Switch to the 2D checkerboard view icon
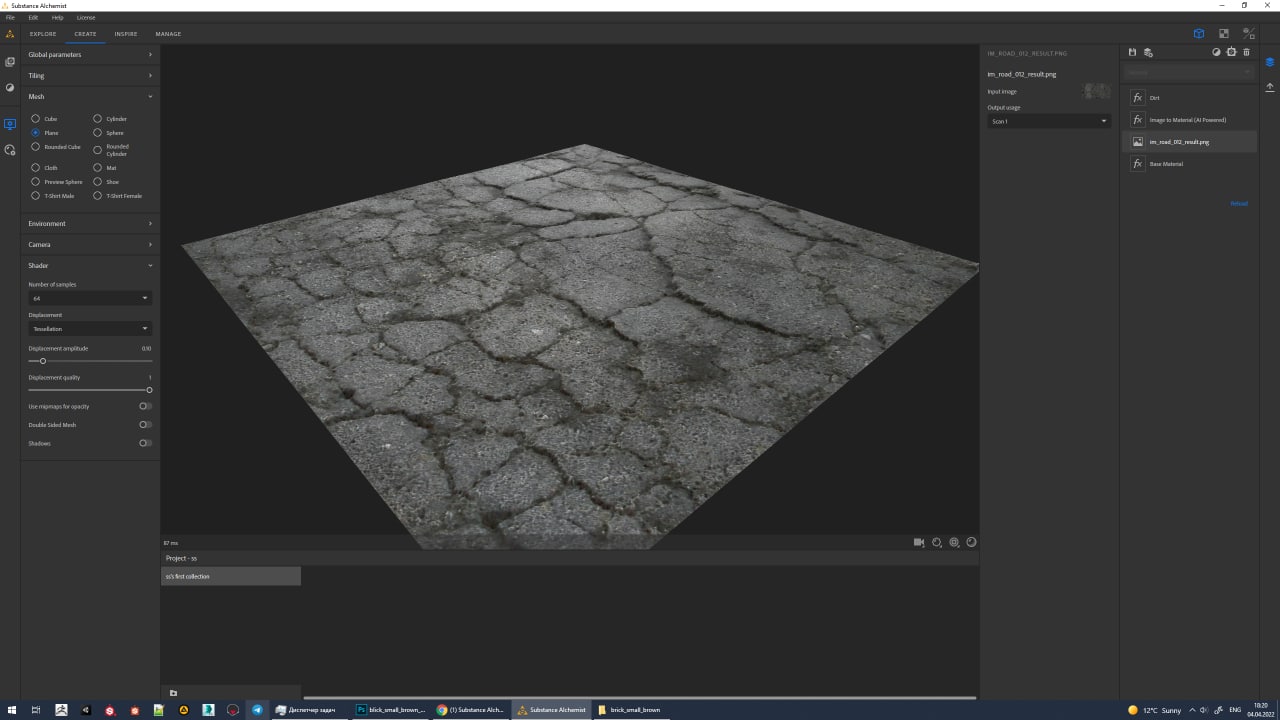The image size is (1280, 720). click(x=1223, y=33)
